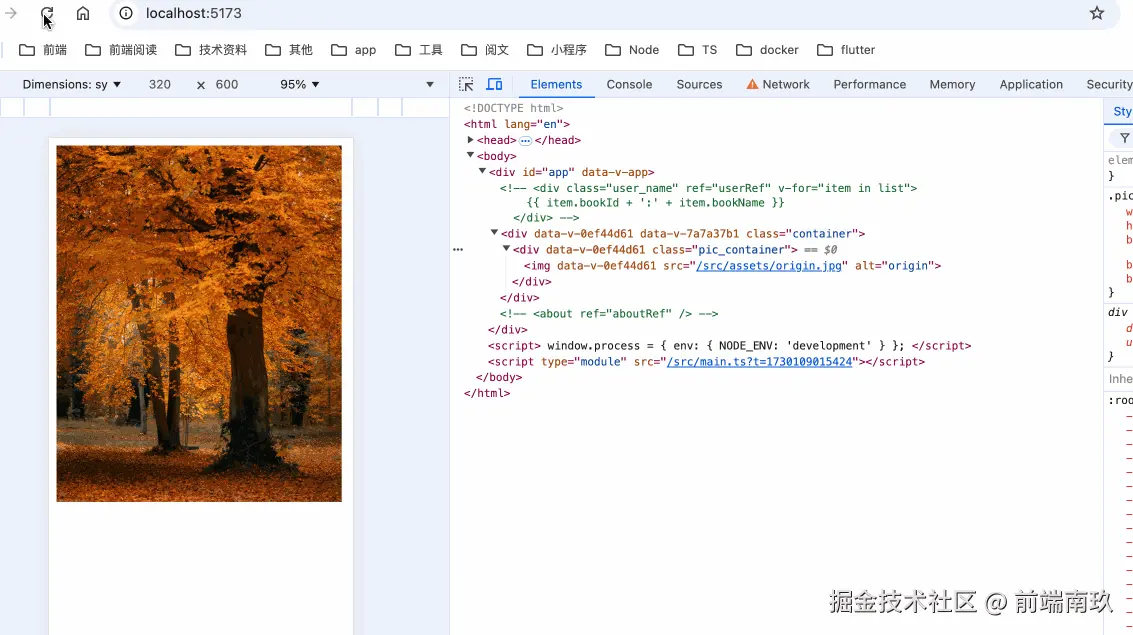Click the autumn tree image in viewport
This screenshot has height=635, width=1133.
[199, 324]
